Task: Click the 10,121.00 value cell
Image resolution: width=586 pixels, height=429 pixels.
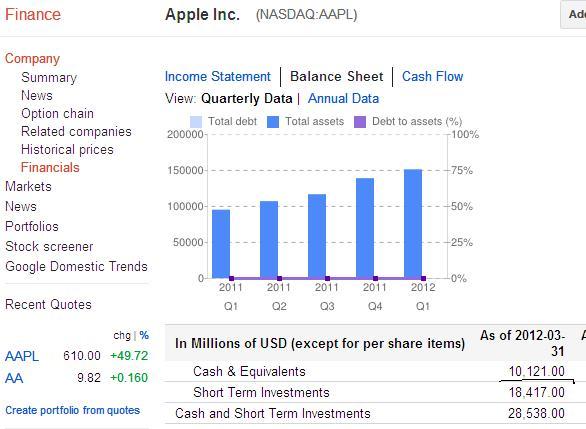Action: point(537,371)
